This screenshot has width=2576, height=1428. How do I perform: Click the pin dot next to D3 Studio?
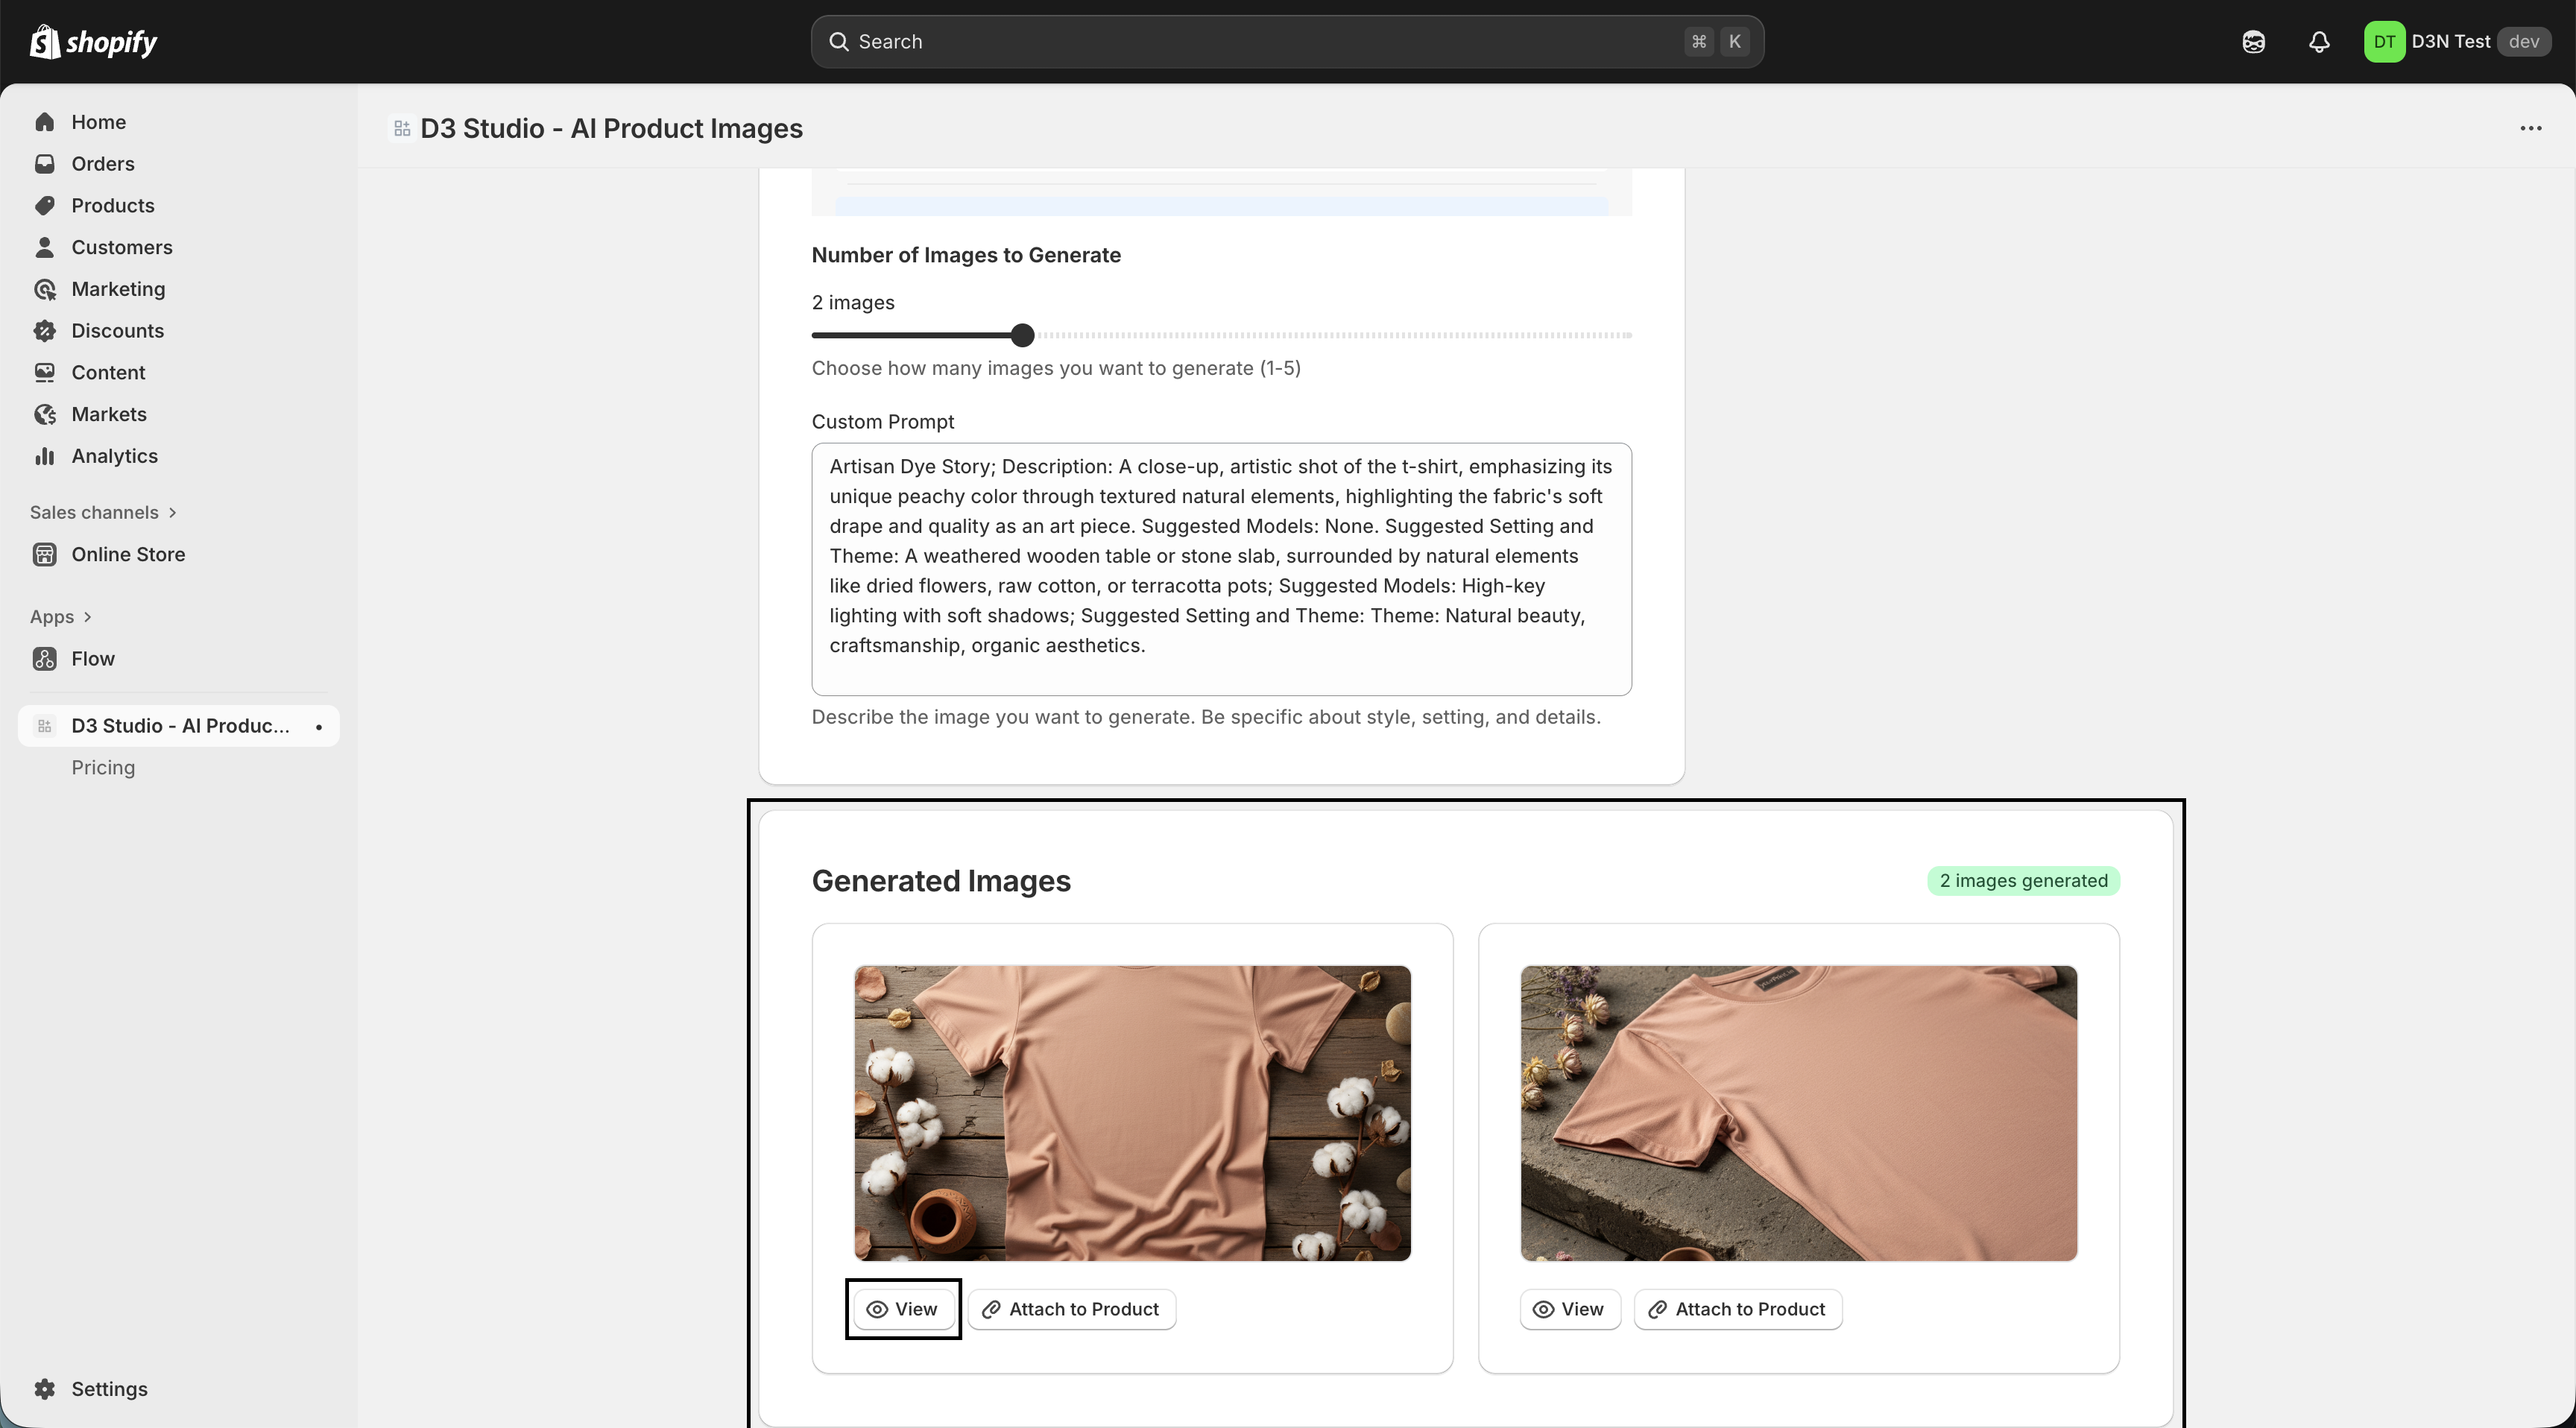click(x=318, y=727)
